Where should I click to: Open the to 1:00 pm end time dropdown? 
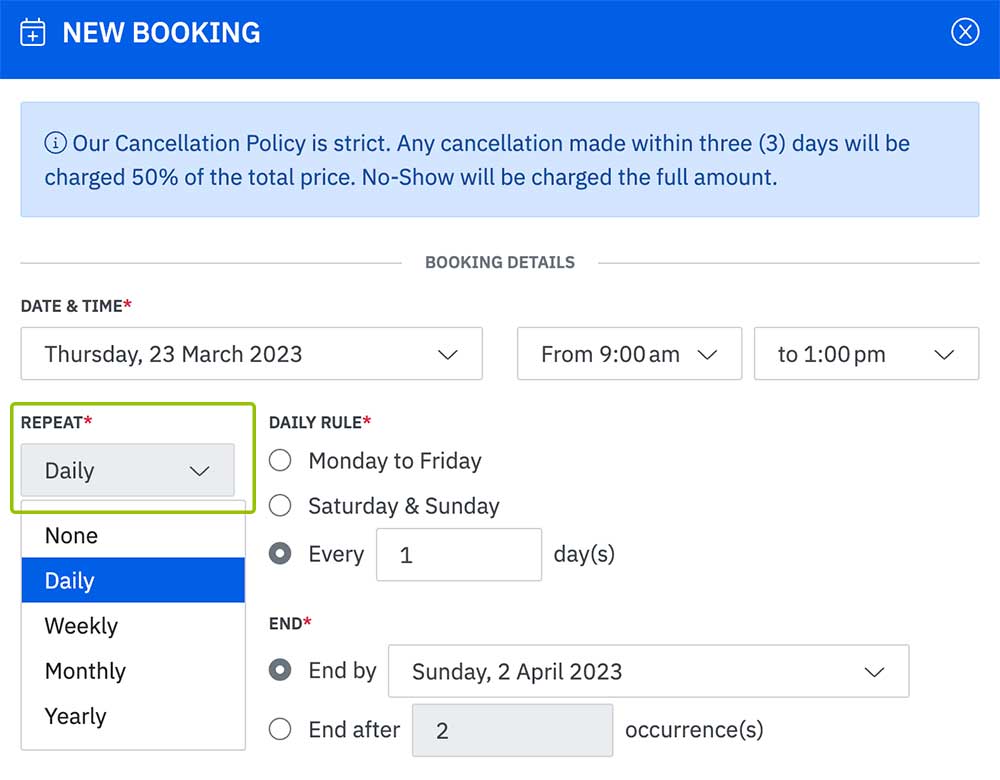pos(865,354)
